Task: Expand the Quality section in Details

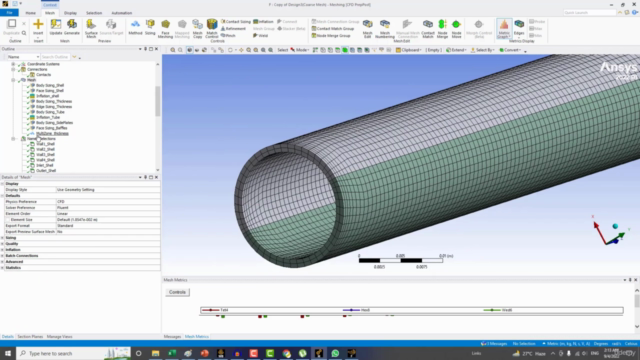Action: pyautogui.click(x=2, y=244)
